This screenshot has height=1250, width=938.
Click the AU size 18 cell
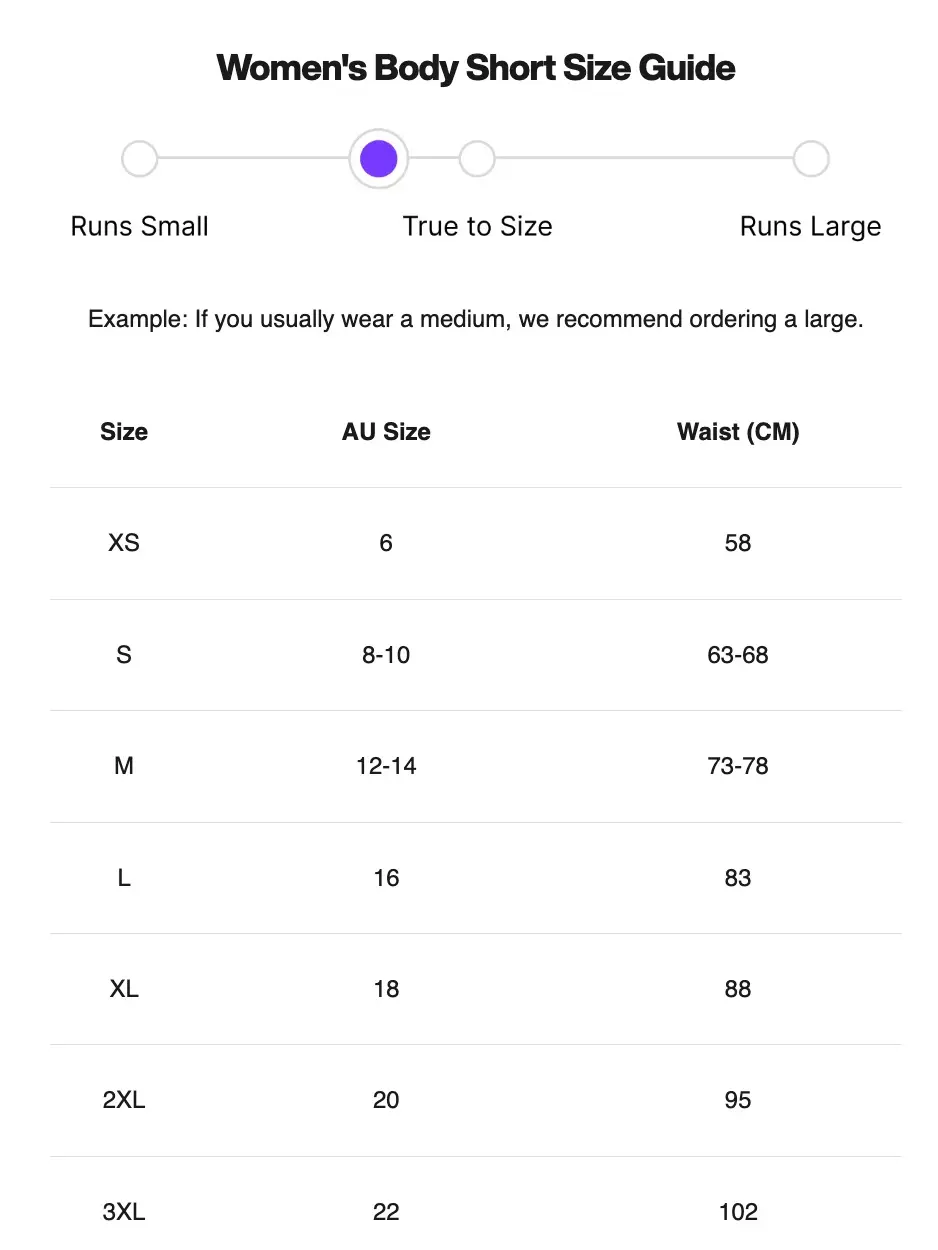coord(386,989)
